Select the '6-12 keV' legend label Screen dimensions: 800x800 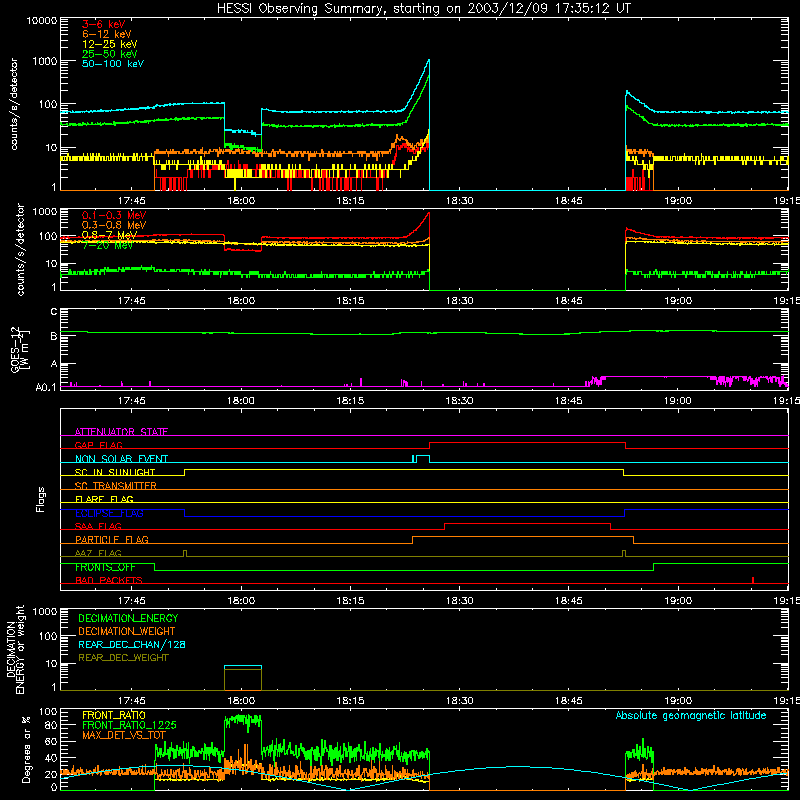point(107,34)
